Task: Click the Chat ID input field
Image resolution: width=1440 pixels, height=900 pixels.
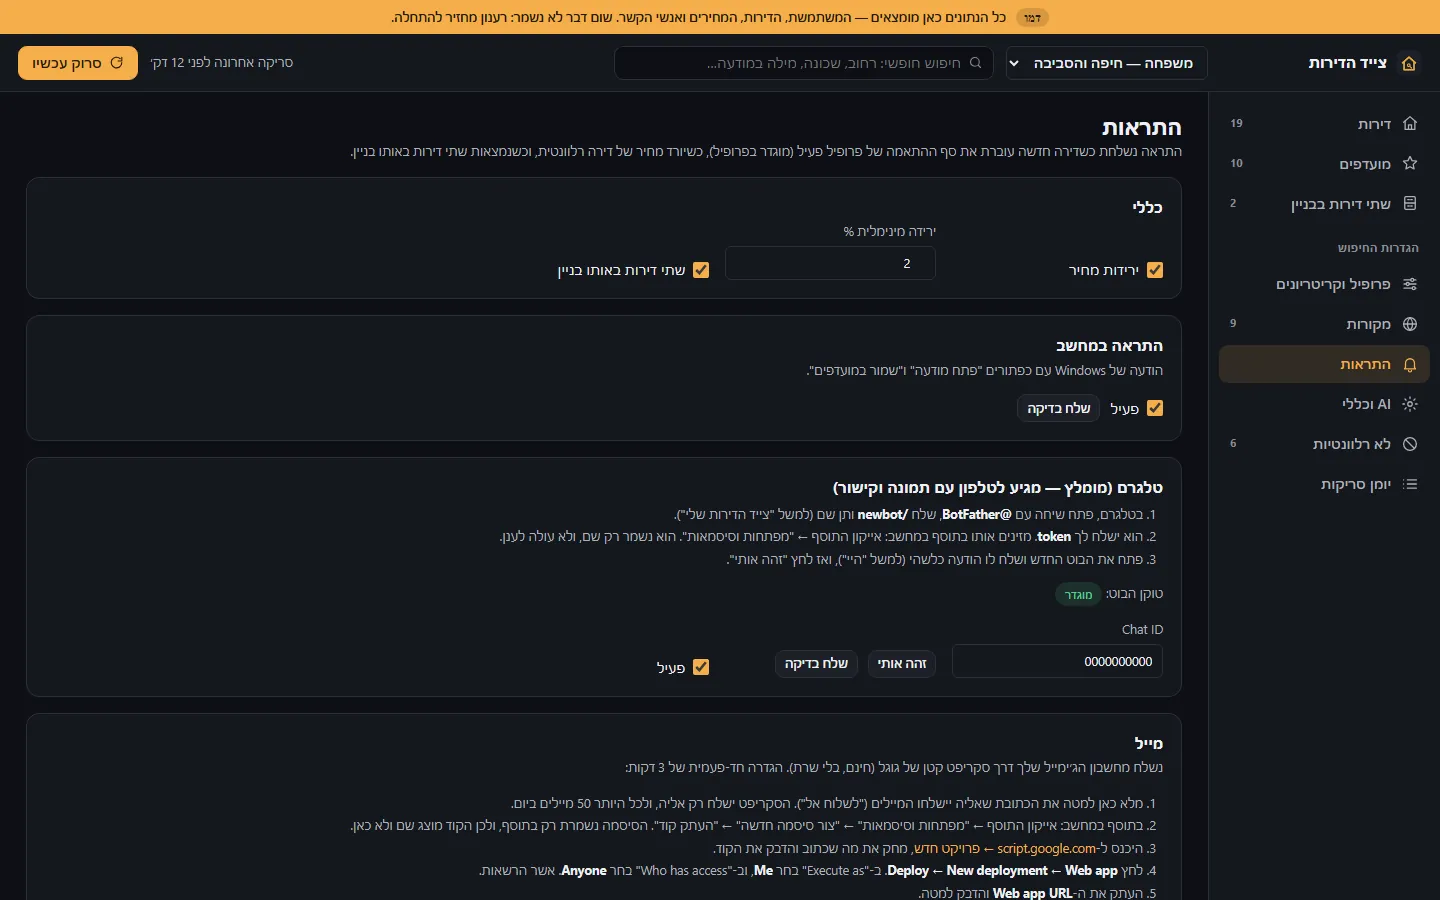Action: click(x=1057, y=661)
